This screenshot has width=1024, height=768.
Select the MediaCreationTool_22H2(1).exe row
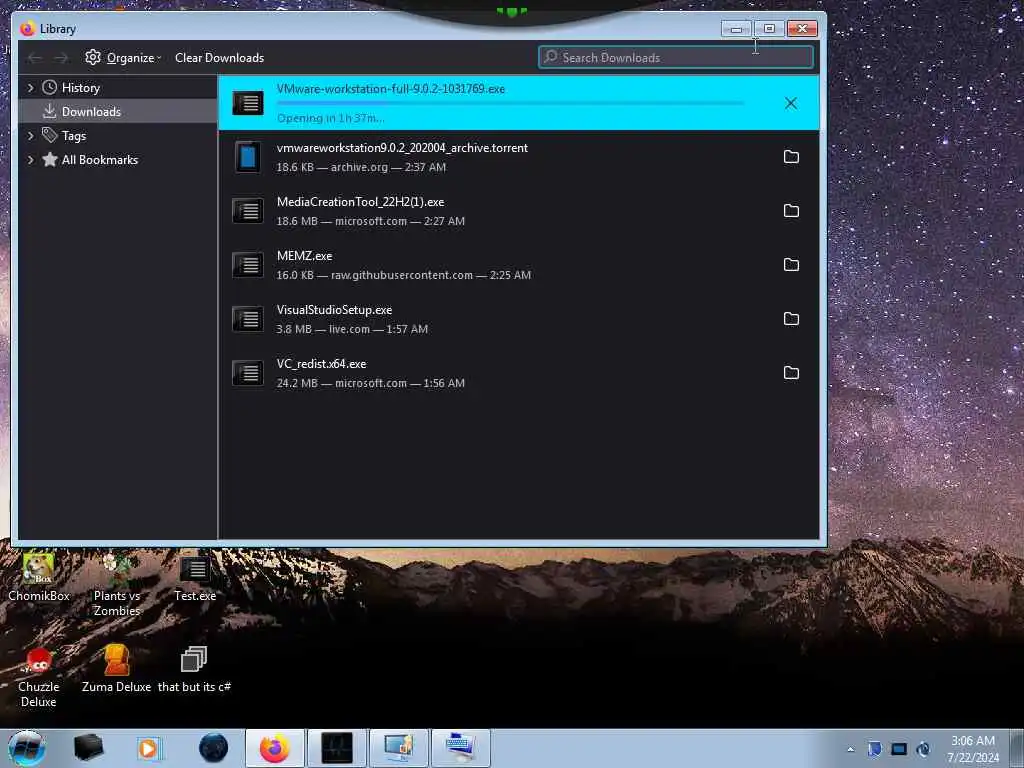click(519, 211)
